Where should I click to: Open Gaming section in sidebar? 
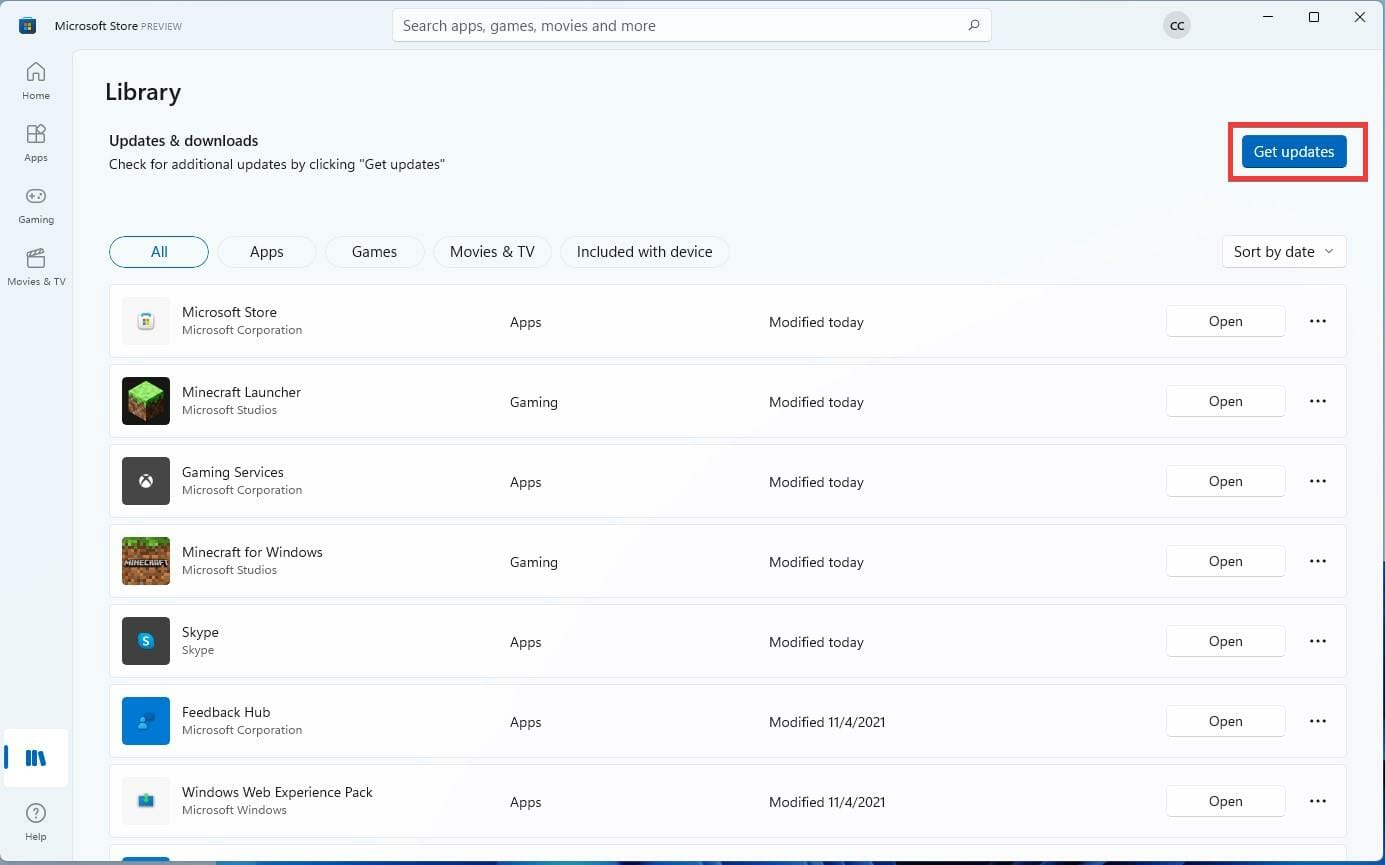(36, 205)
